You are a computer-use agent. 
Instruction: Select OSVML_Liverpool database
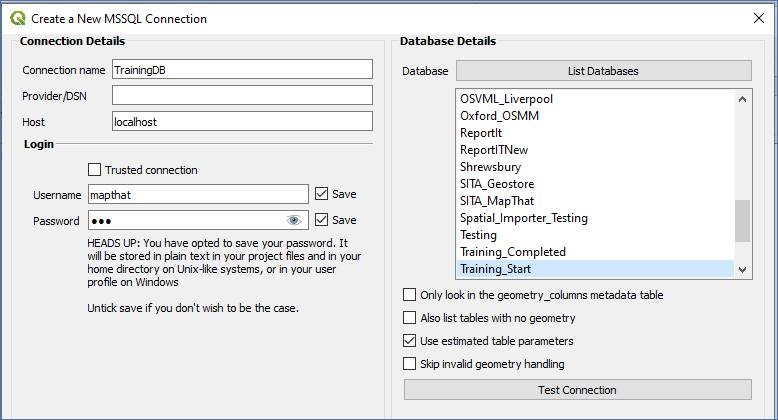coord(594,99)
